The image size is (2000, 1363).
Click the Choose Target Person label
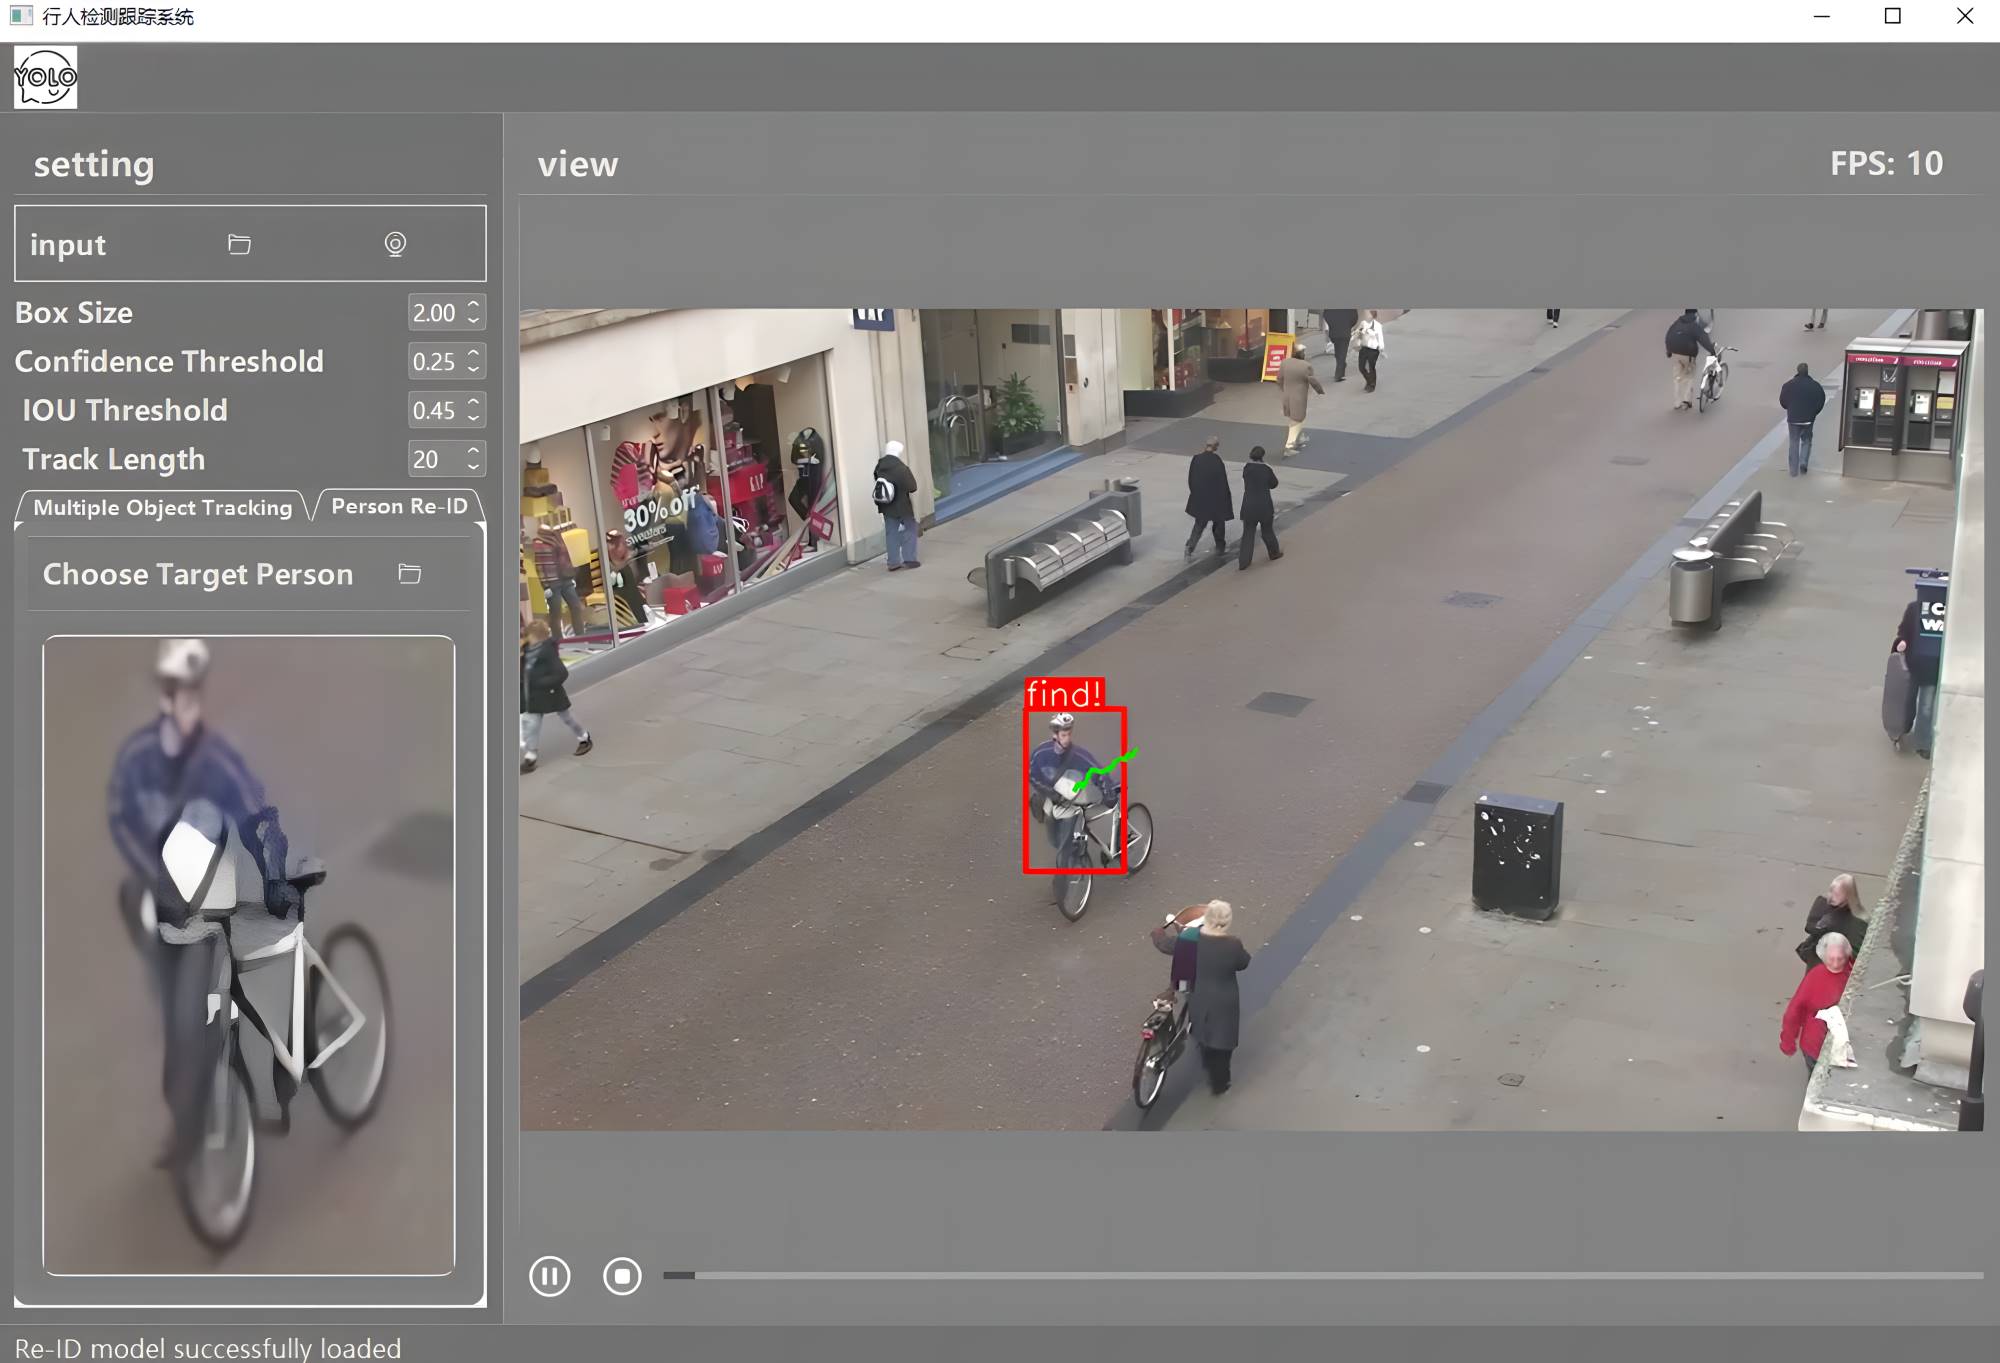tap(198, 574)
